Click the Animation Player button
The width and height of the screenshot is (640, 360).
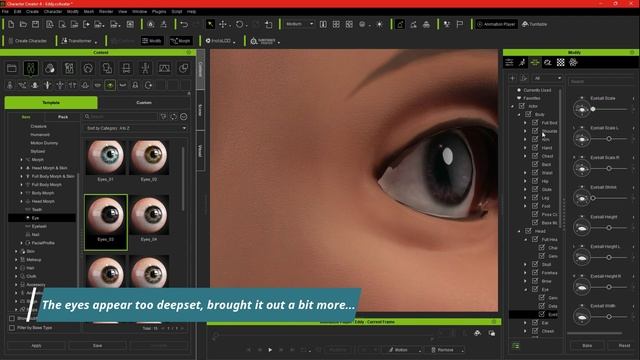pos(497,24)
